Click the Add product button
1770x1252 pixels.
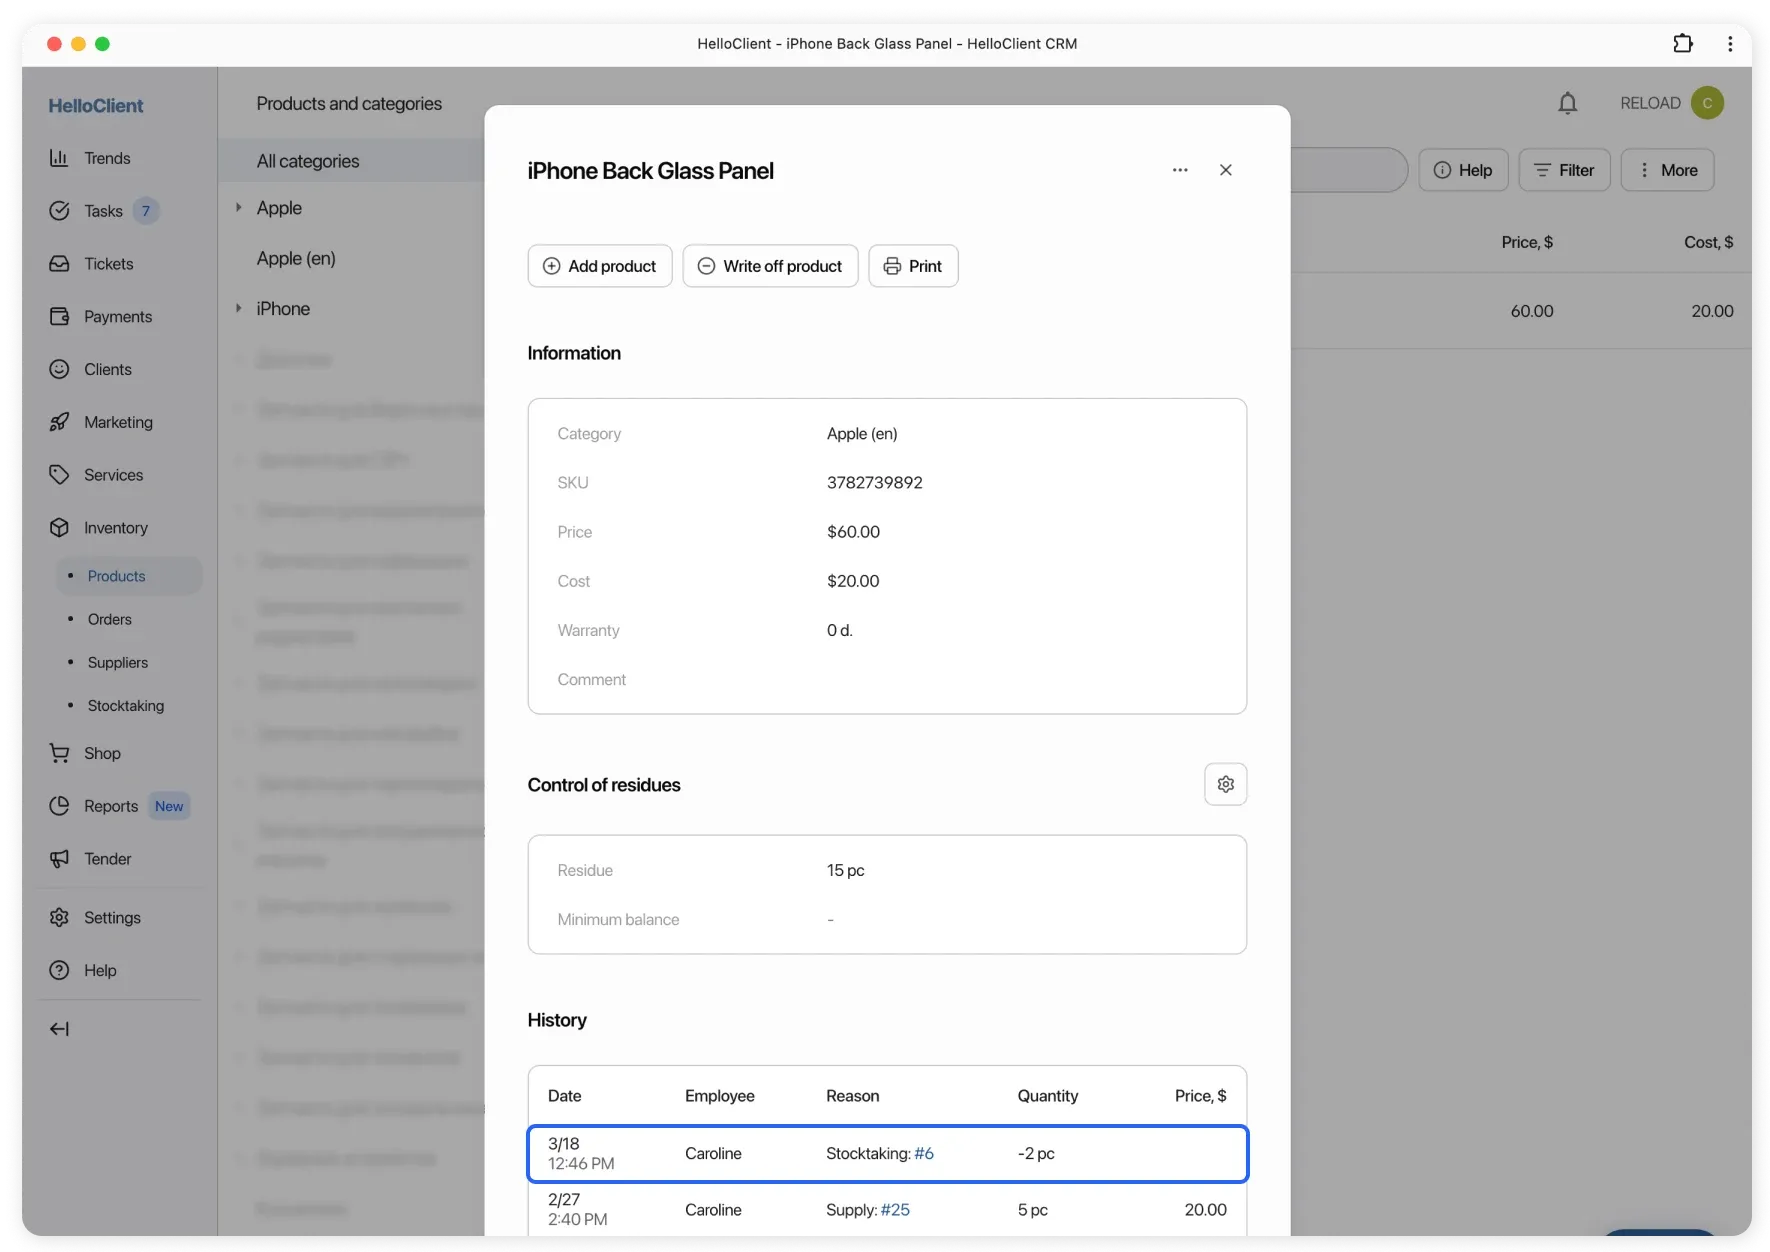click(600, 266)
